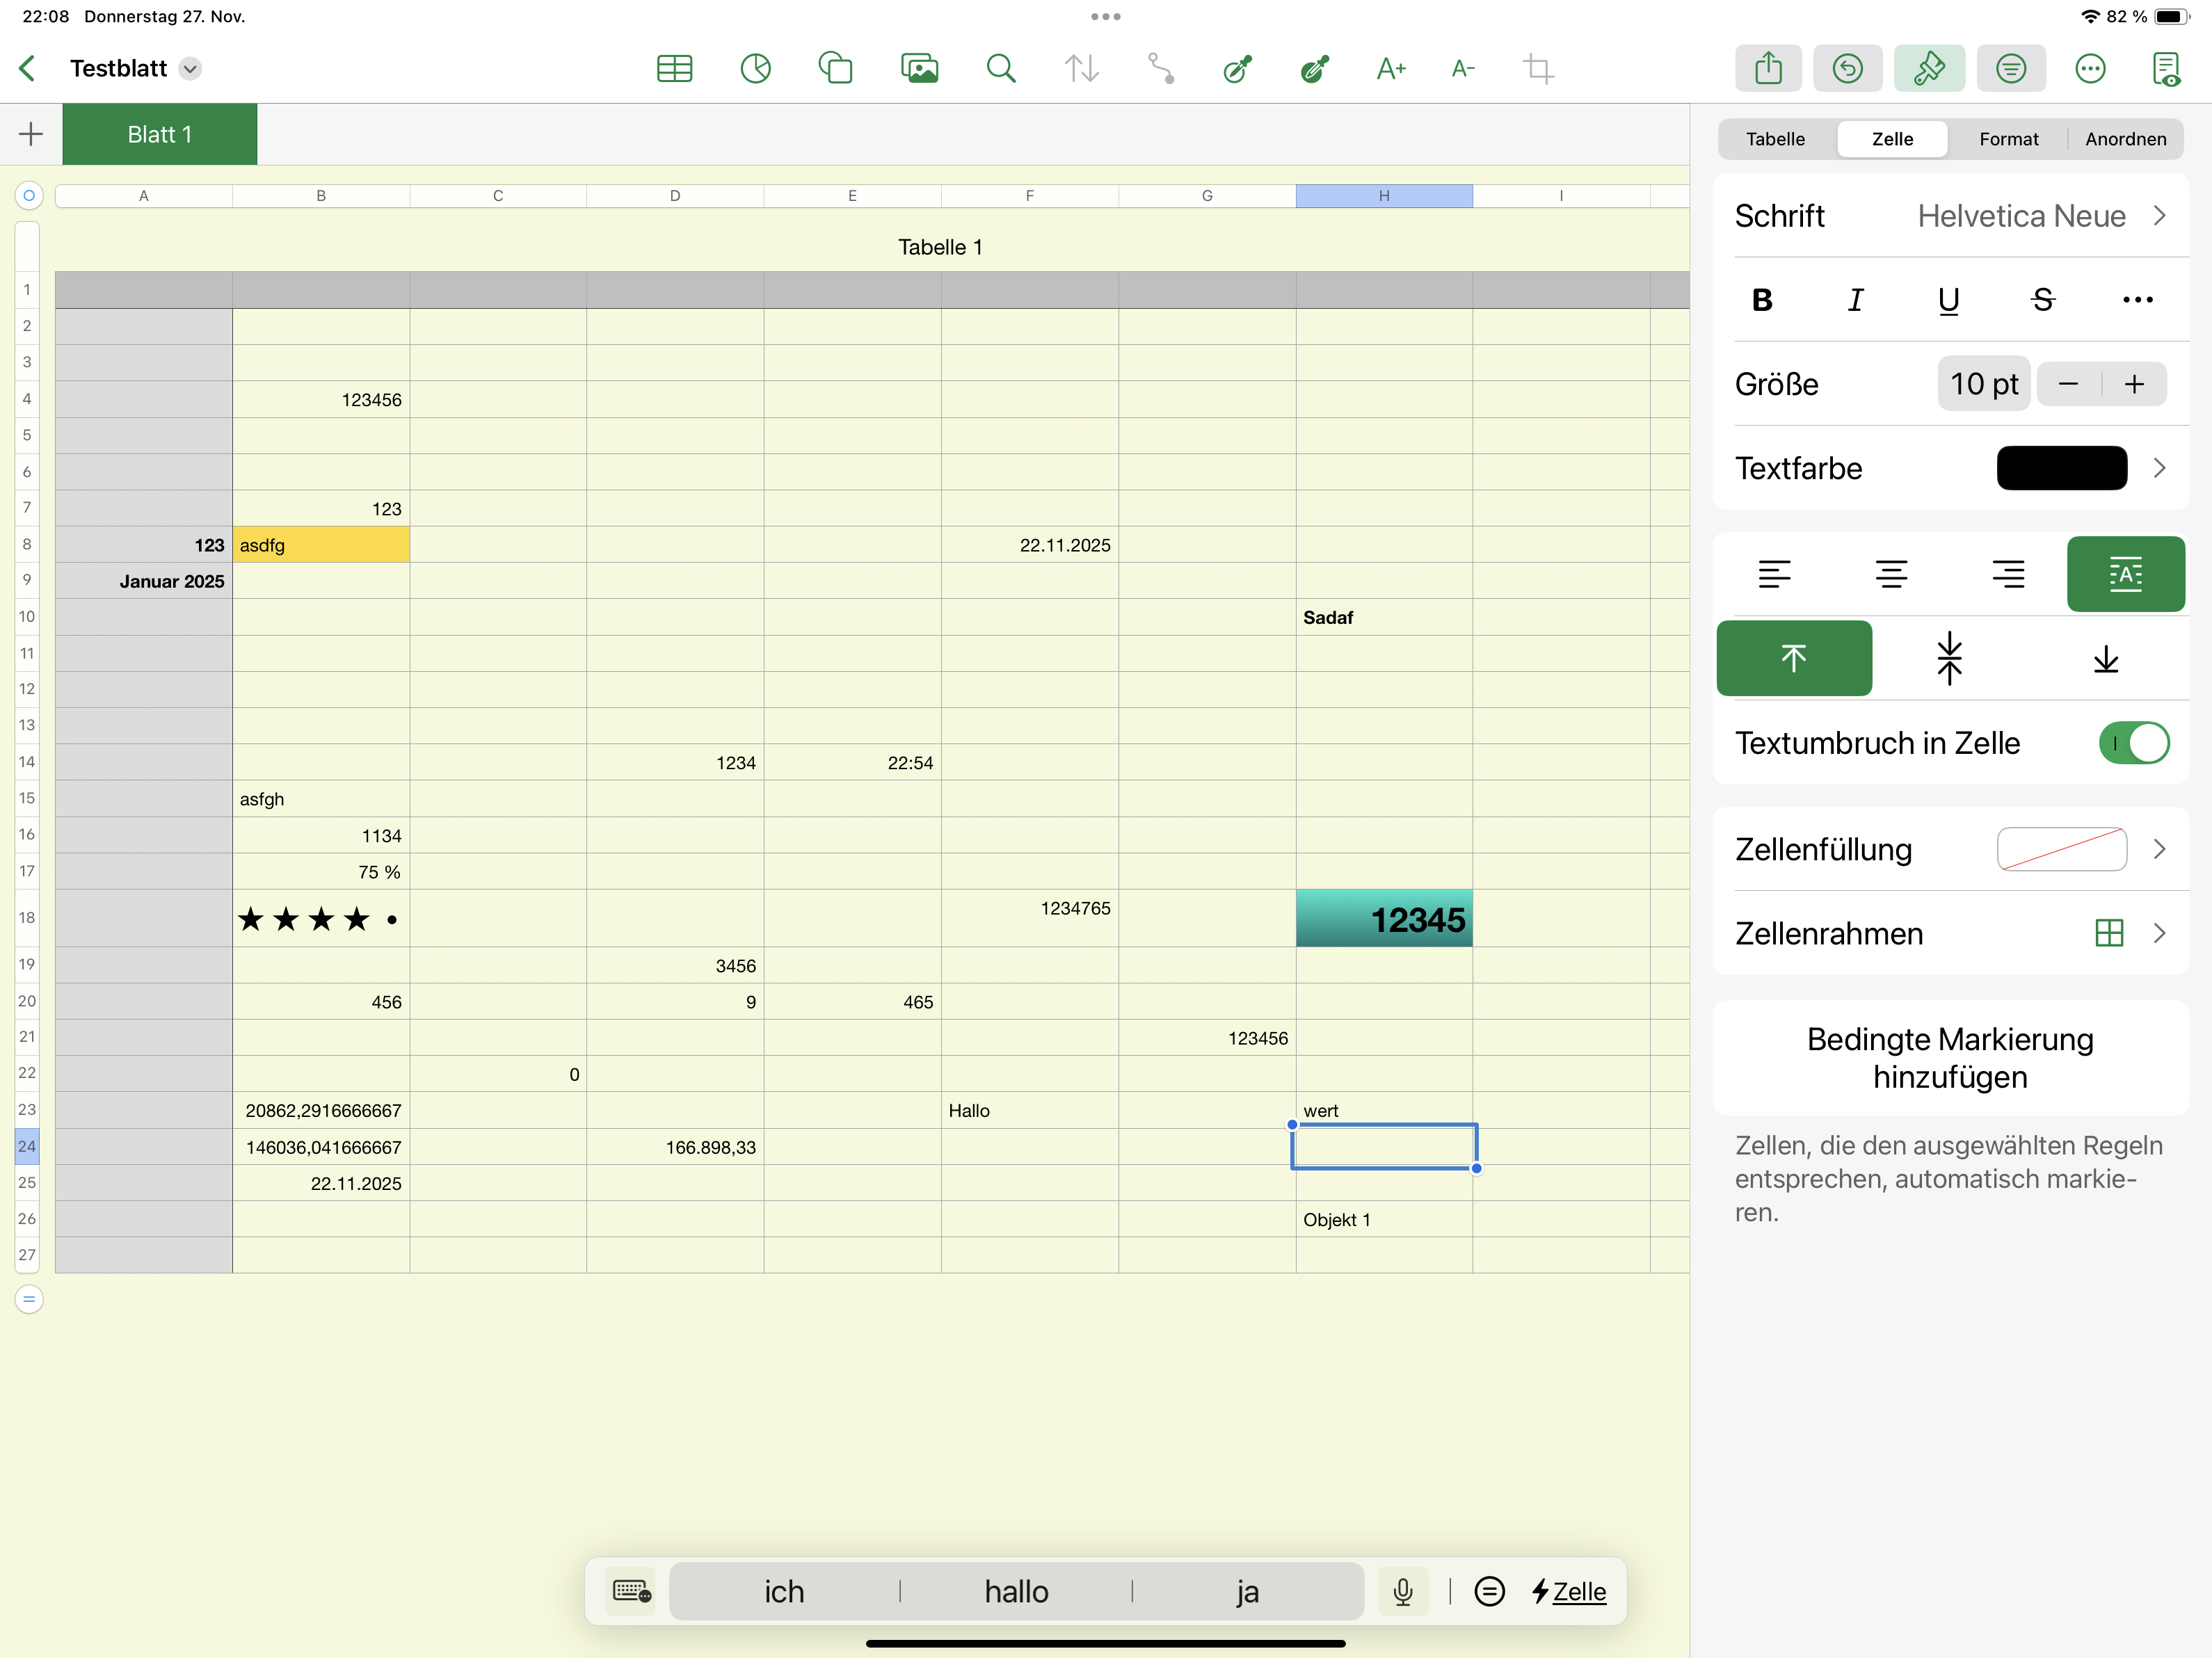
Task: Open the black Textfarbe color swatch
Action: (x=2061, y=468)
